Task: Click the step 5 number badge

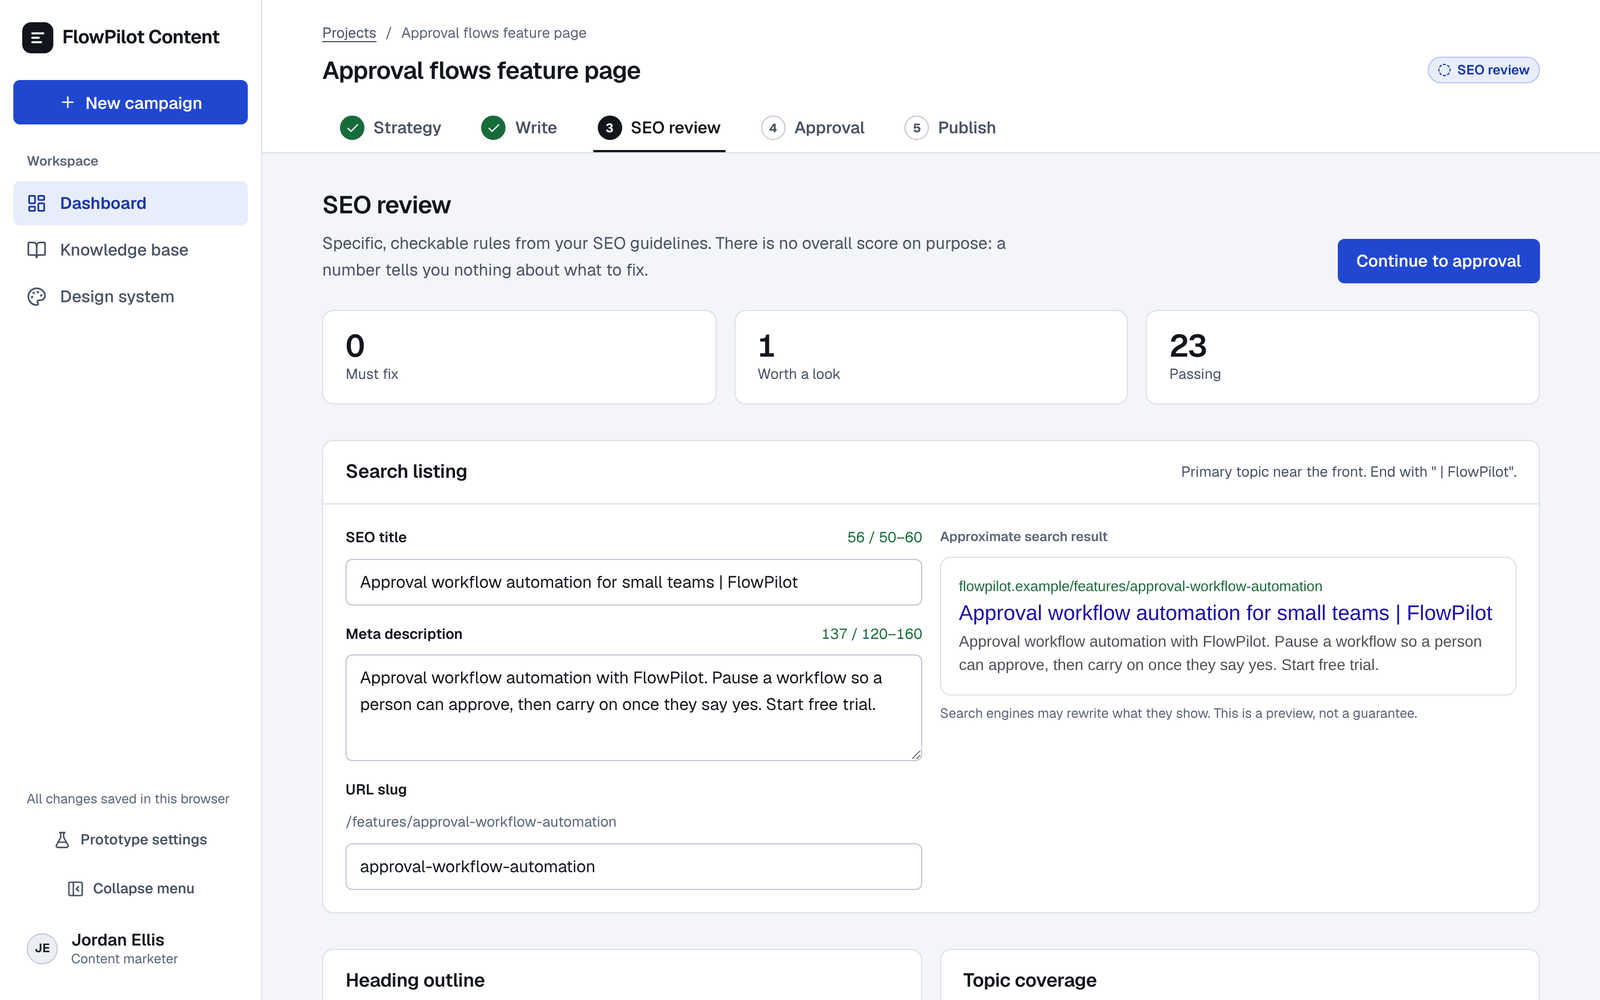Action: (916, 128)
